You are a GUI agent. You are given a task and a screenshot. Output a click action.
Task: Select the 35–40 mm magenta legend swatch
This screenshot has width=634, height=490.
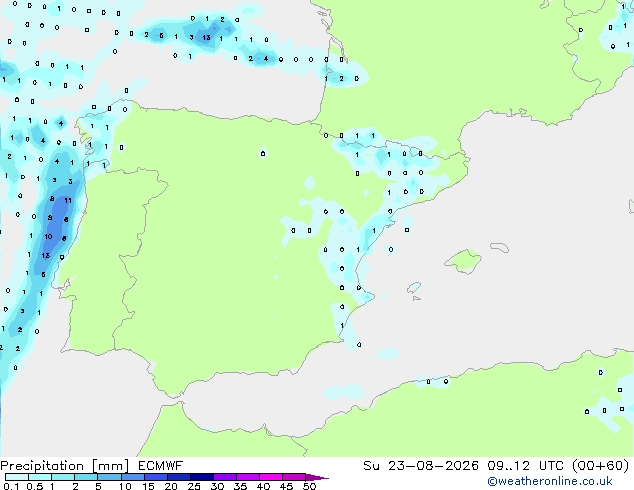coord(248,477)
